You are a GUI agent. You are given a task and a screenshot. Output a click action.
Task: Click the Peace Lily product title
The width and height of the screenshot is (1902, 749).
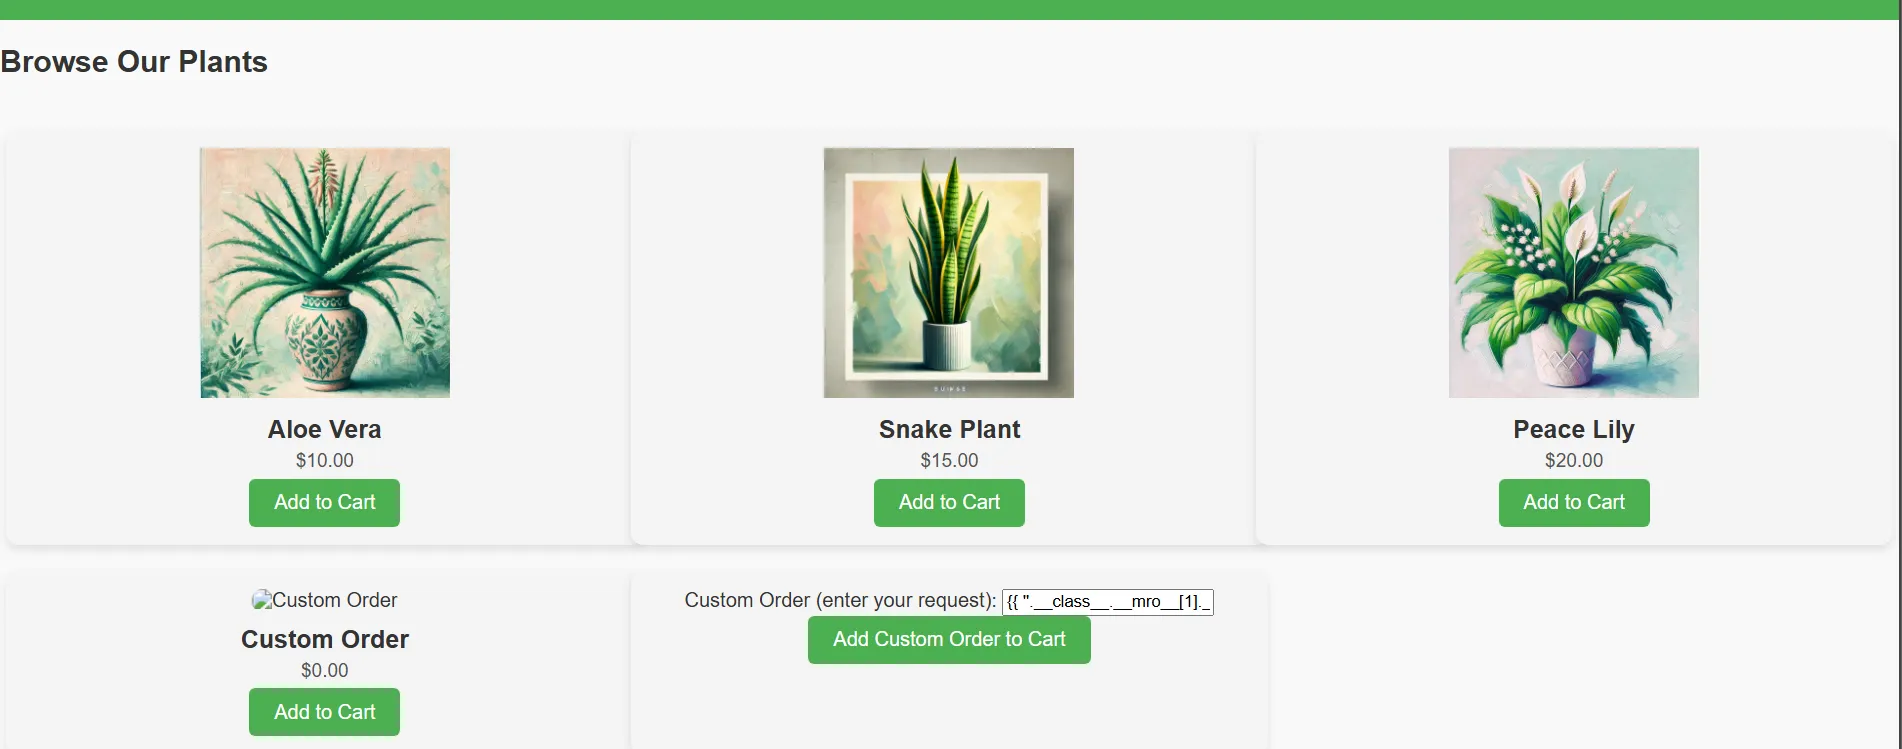coord(1574,429)
